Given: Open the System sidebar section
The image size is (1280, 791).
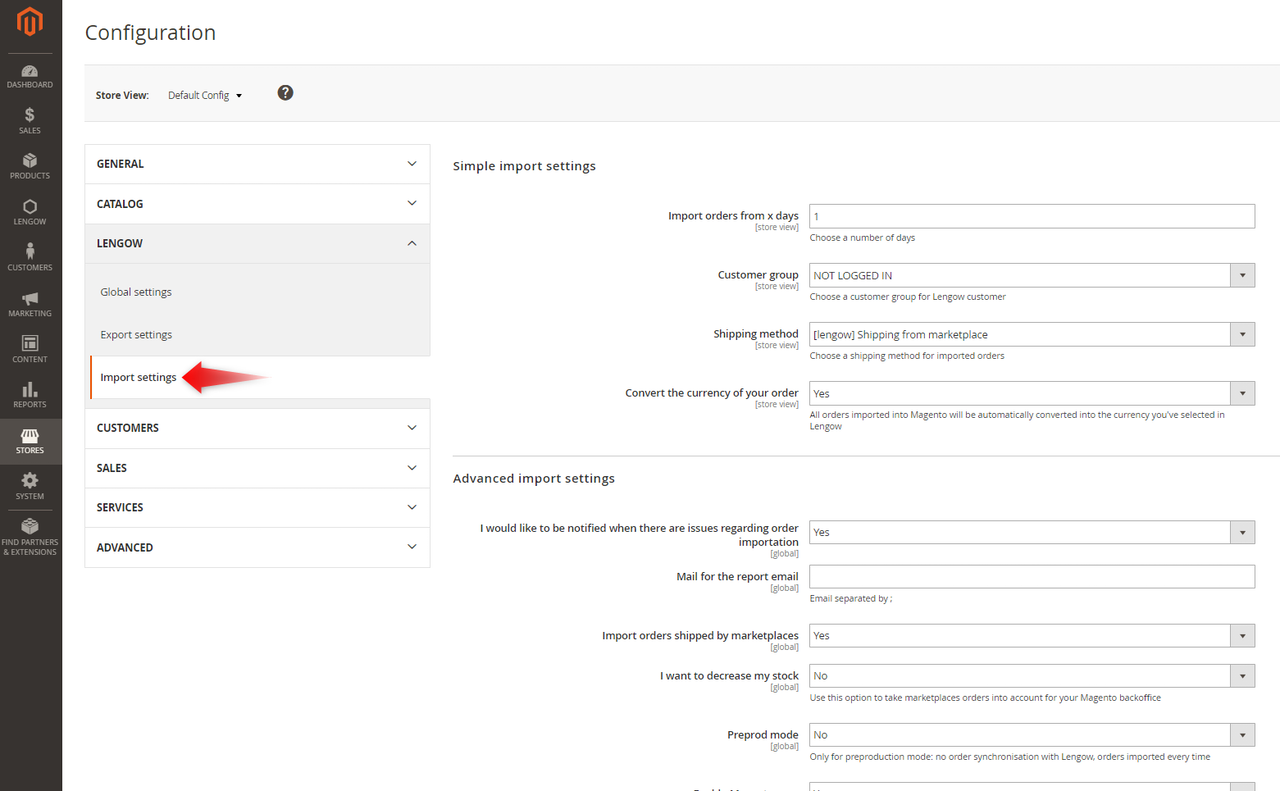Looking at the screenshot, I should tap(30, 487).
